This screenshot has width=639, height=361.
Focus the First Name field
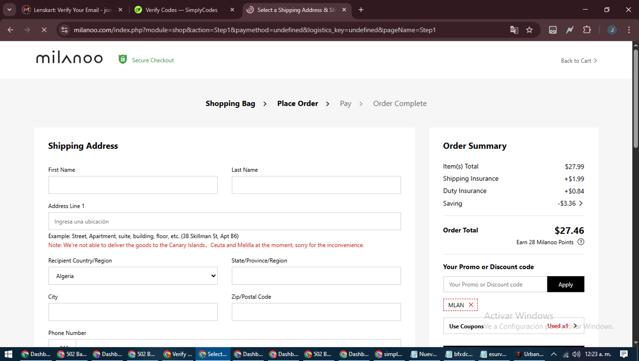coord(133,185)
